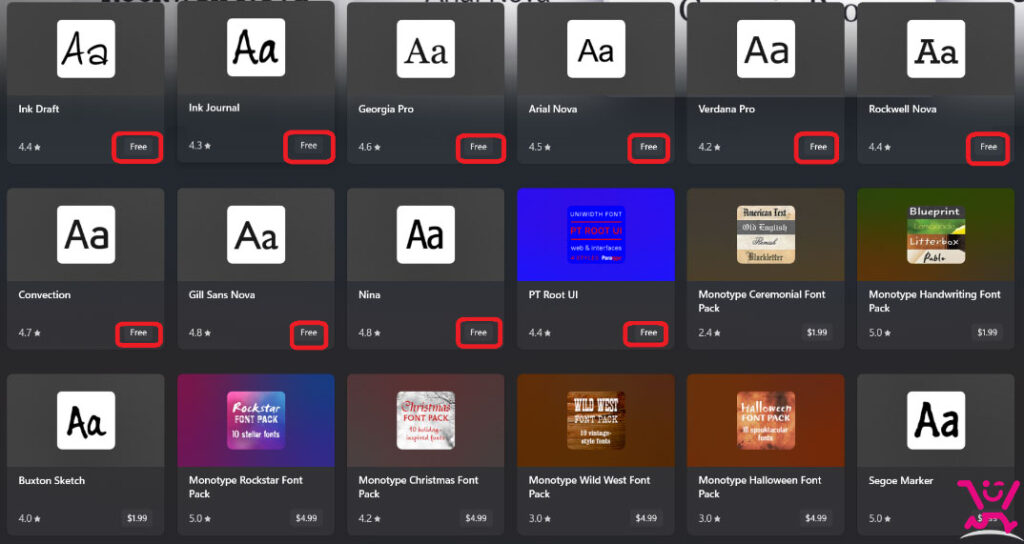Viewport: 1024px width, 544px height.
Task: Select 'Monotype Rockstar Font Pack' title text
Action: [246, 487]
